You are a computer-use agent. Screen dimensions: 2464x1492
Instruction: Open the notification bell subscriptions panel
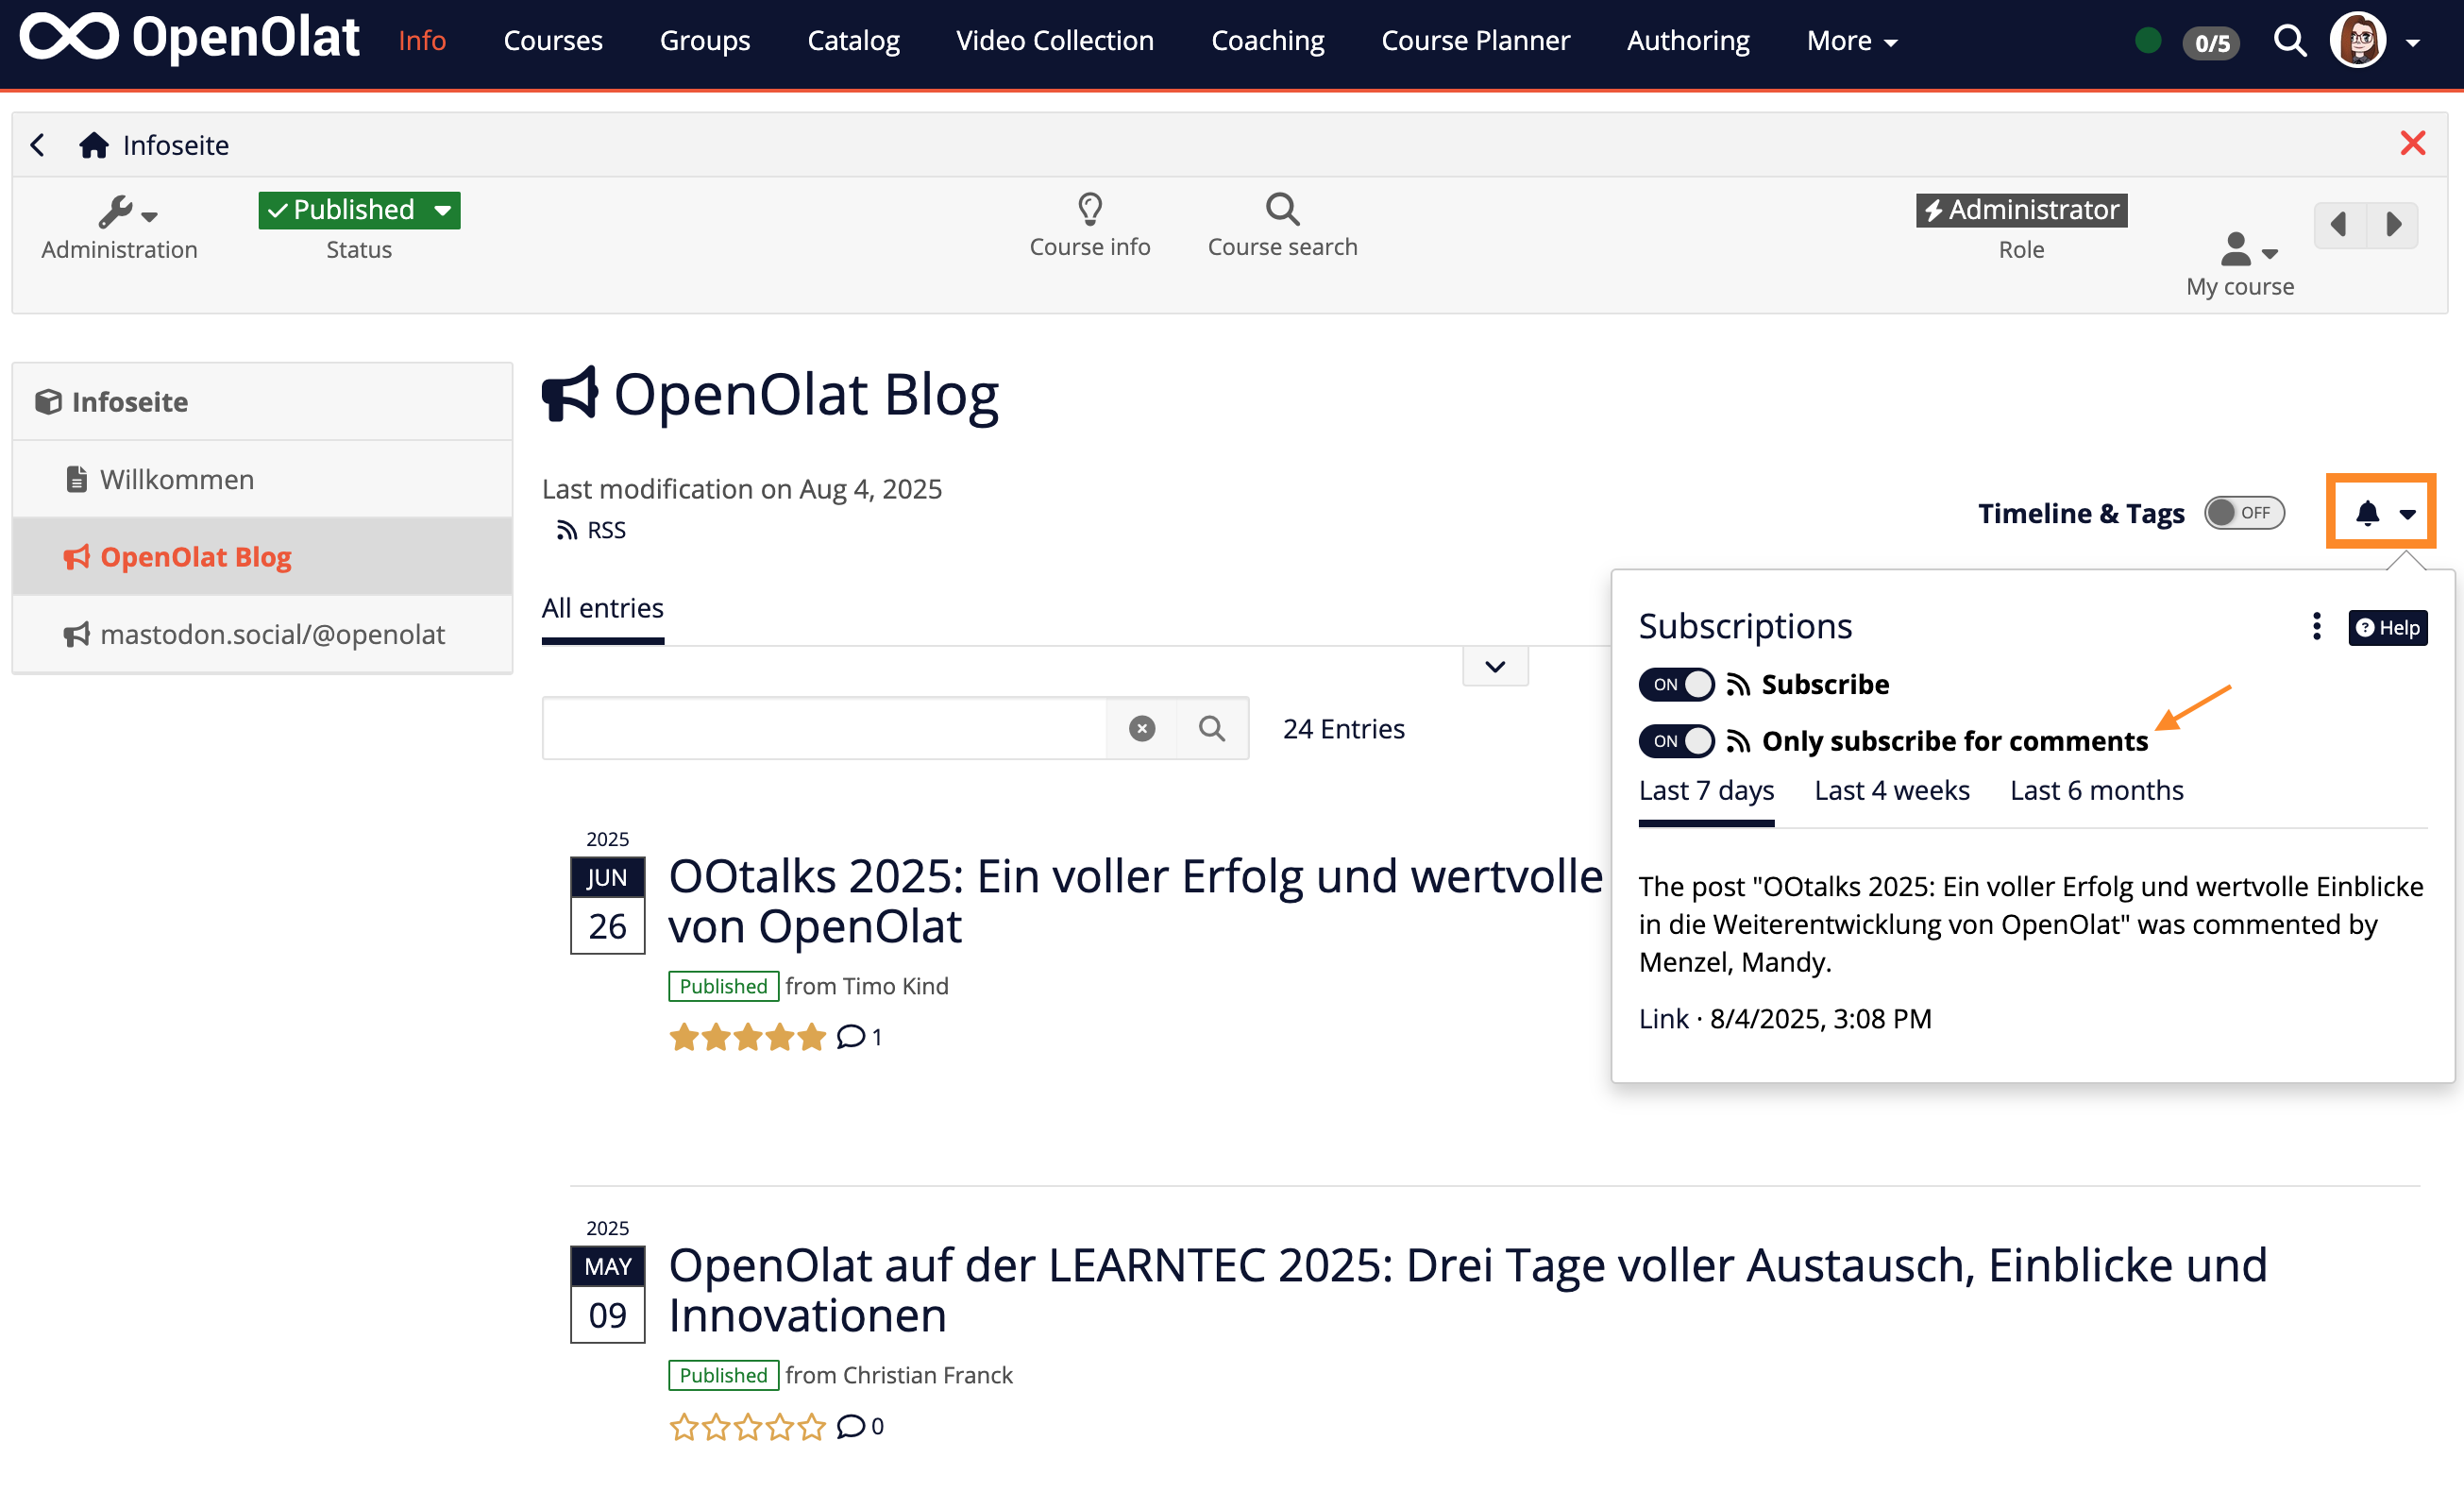pyautogui.click(x=2366, y=512)
